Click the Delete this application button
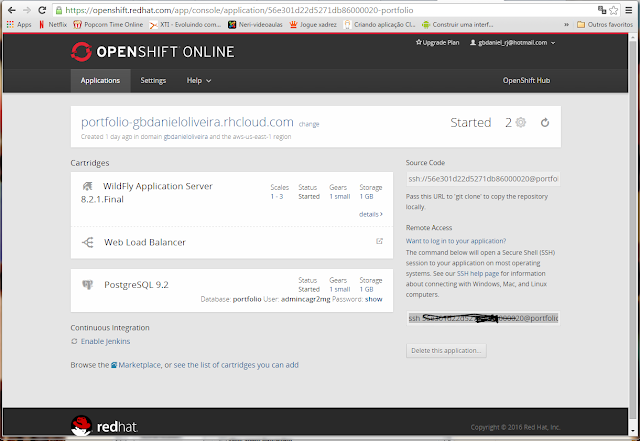This screenshot has height=441, width=640. point(446,350)
